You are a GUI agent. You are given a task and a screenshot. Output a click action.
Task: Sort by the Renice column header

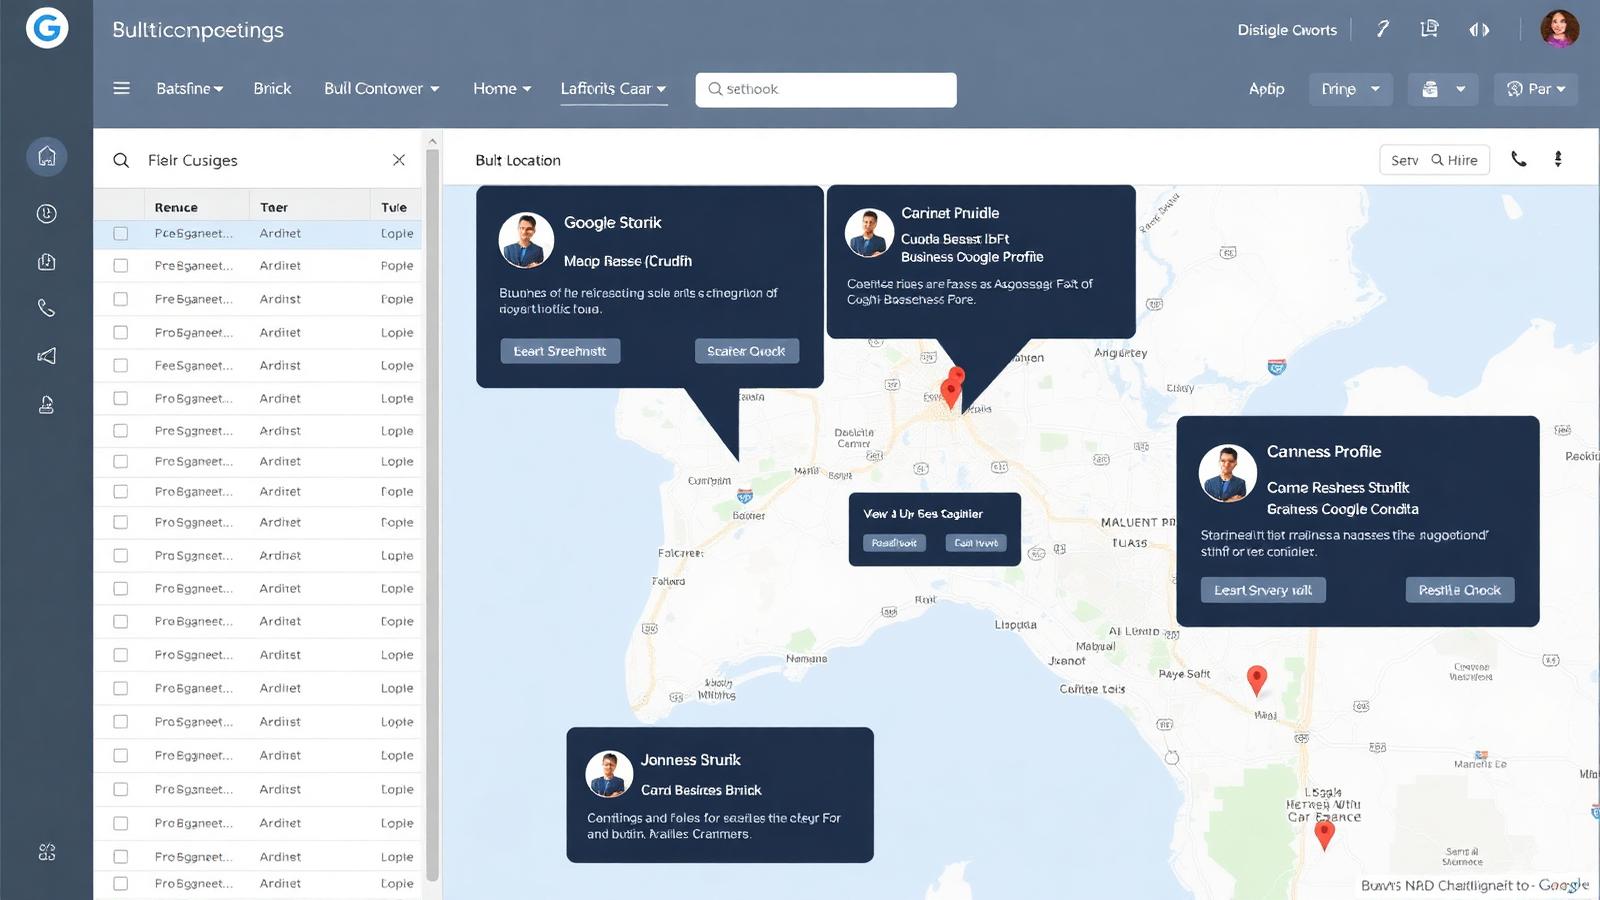click(176, 207)
